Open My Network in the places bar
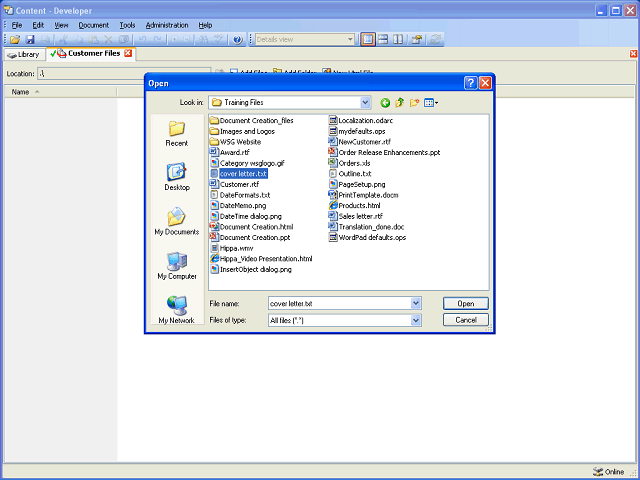The image size is (640, 480). [x=177, y=310]
